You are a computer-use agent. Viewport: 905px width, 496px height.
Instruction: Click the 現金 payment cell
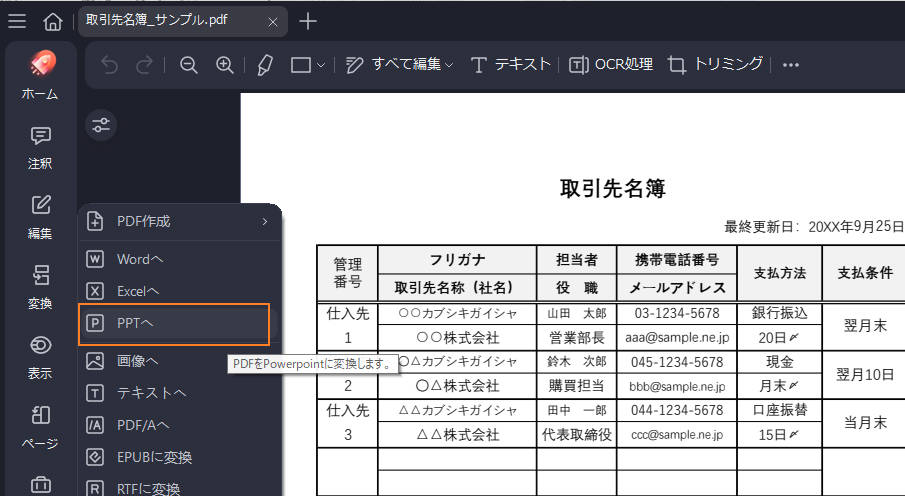(x=780, y=362)
